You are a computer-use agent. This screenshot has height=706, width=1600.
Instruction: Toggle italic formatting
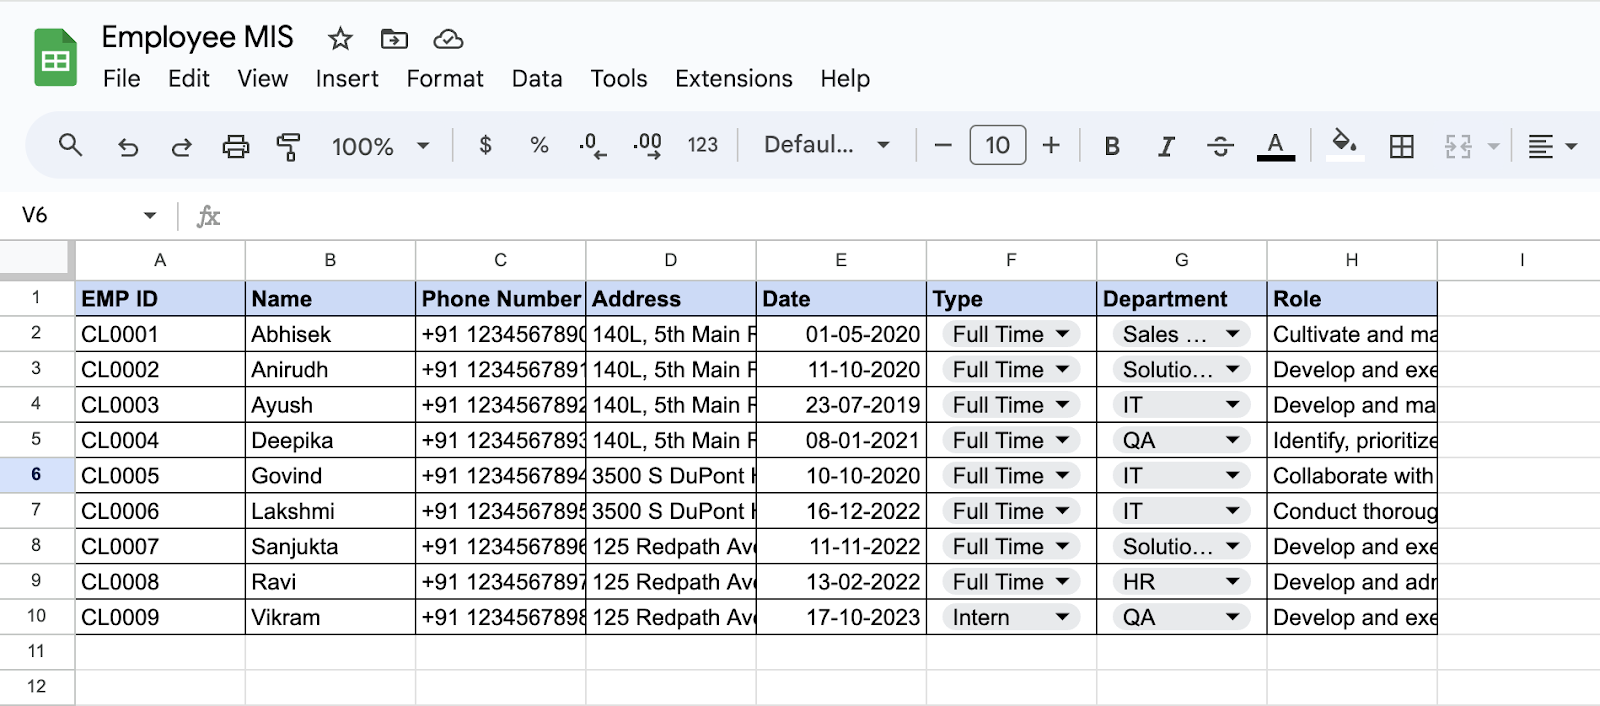click(1166, 146)
